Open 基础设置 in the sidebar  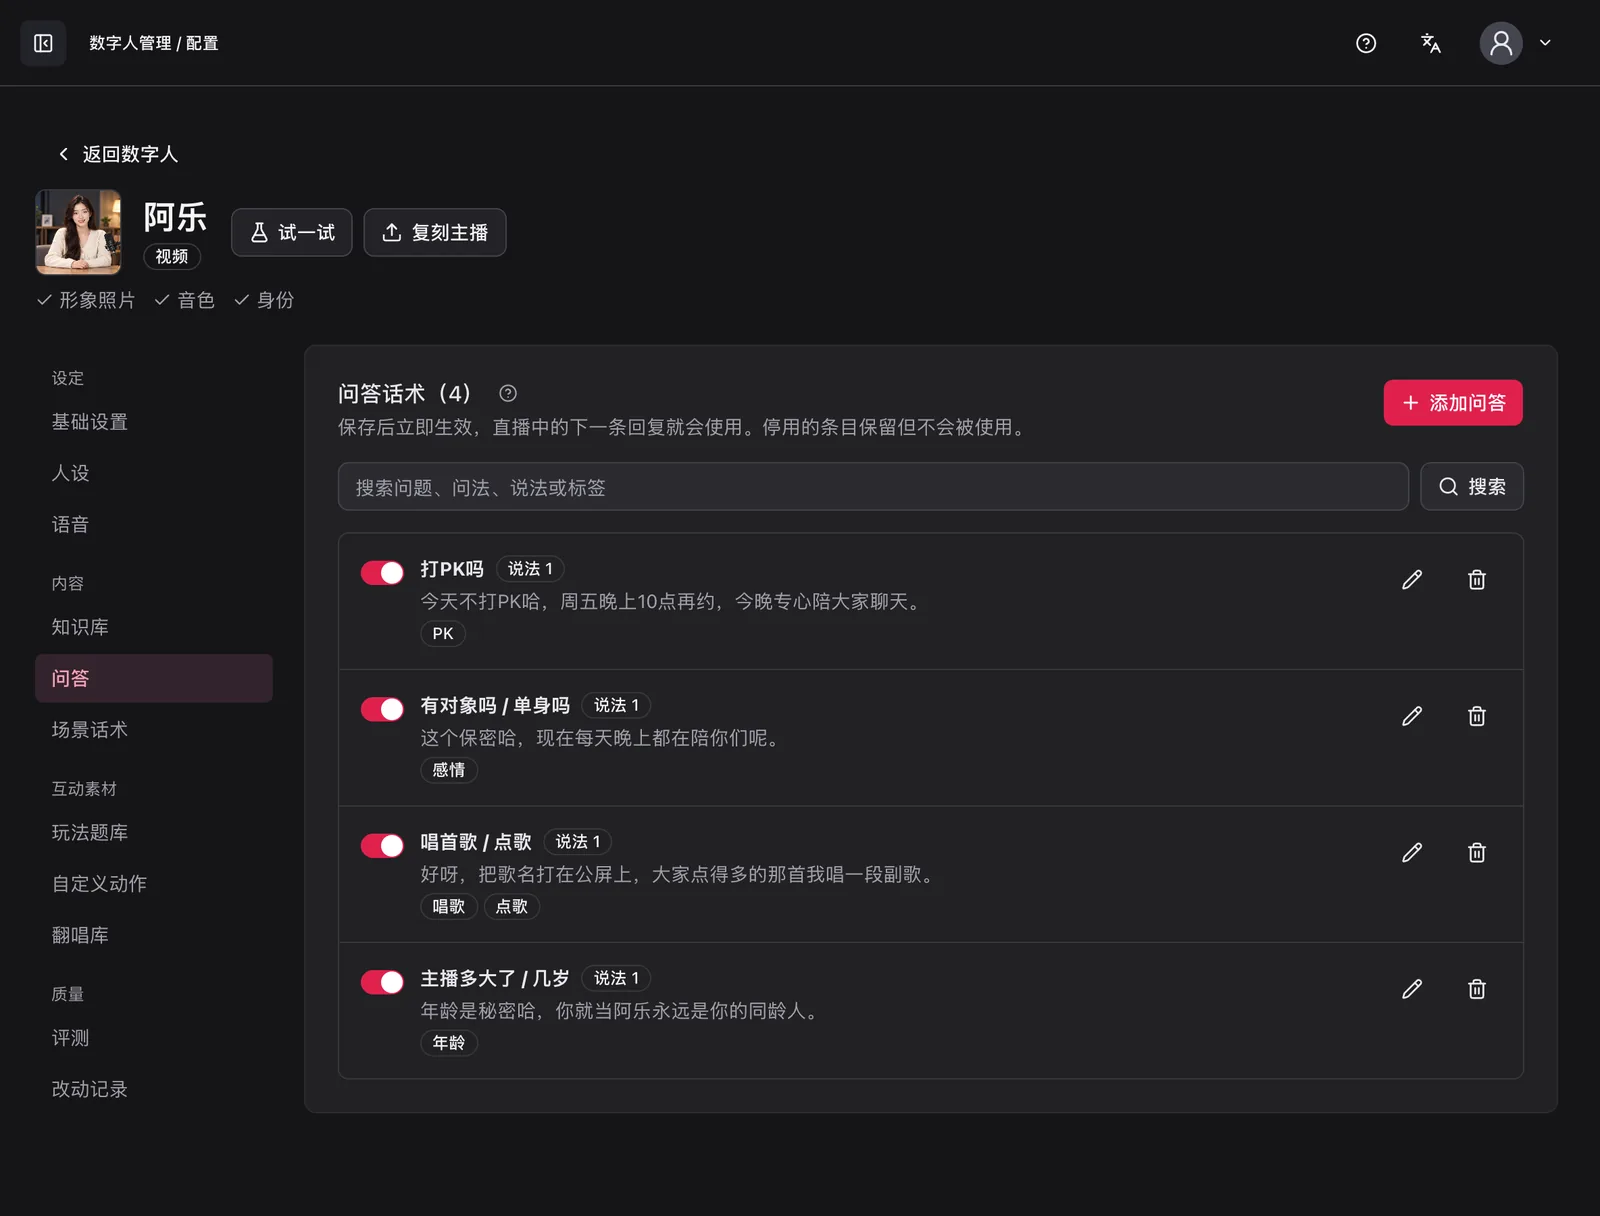click(154, 422)
